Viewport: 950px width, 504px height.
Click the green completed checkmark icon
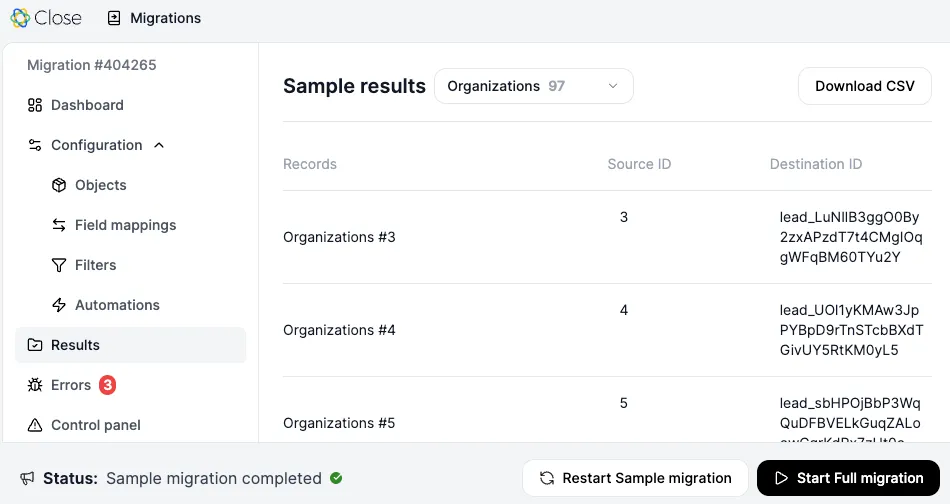pyautogui.click(x=336, y=478)
